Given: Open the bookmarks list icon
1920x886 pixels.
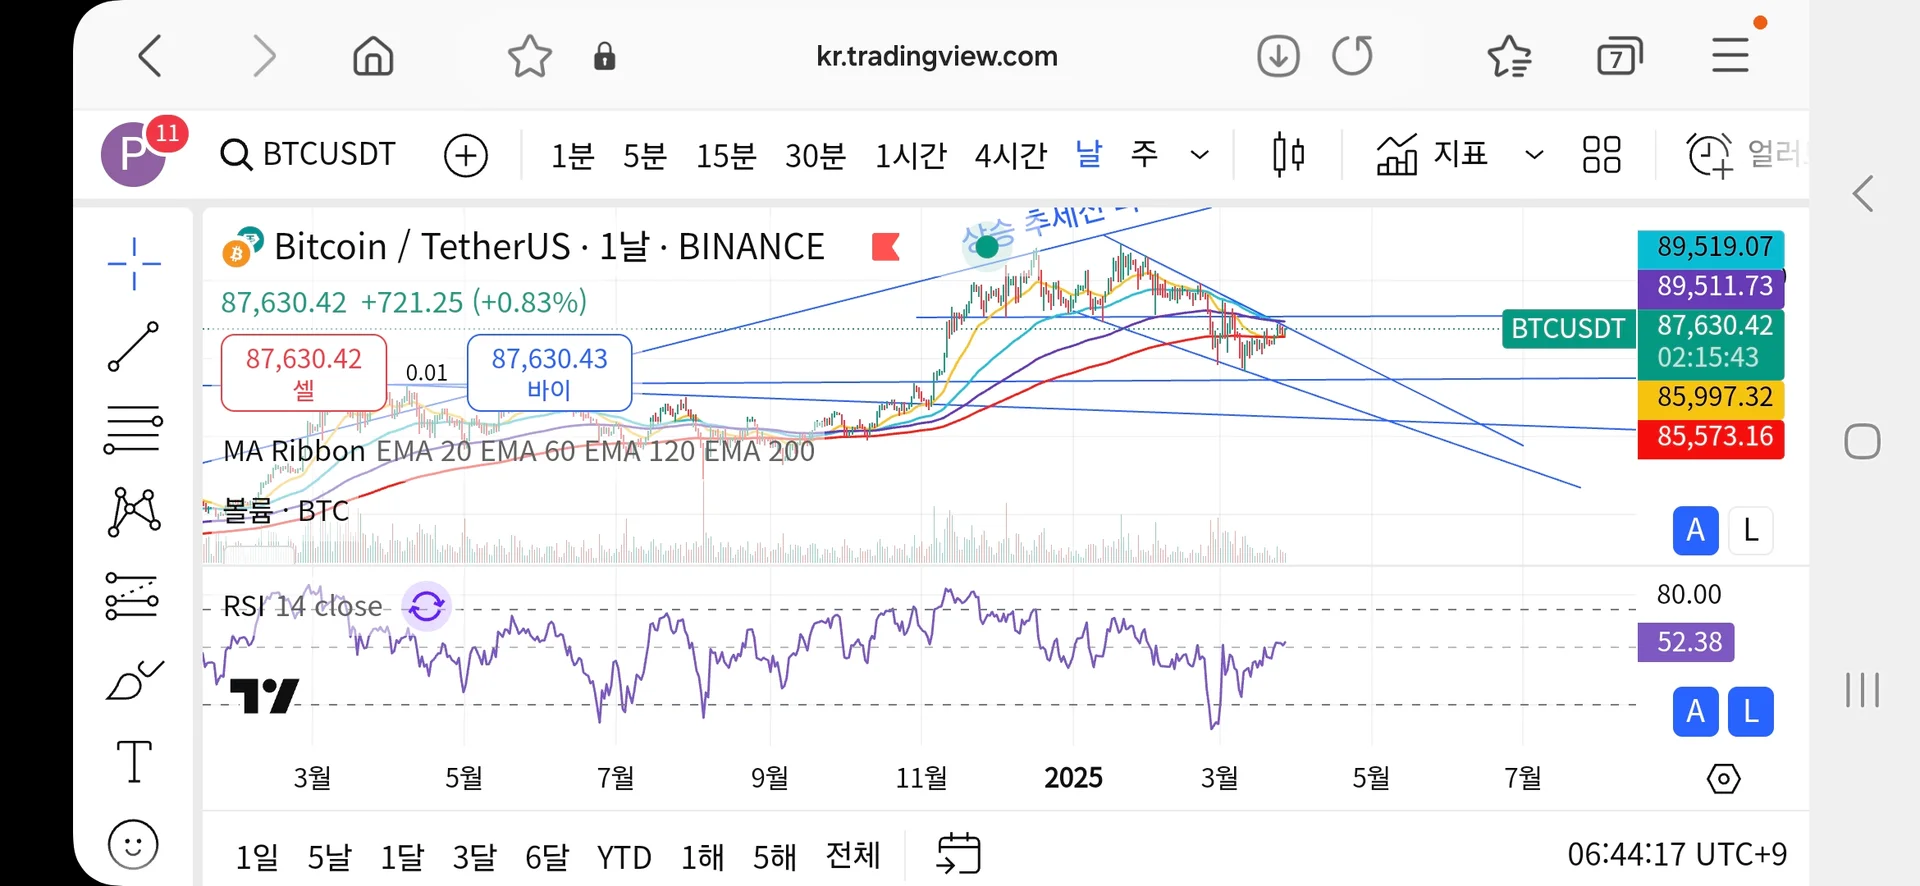Looking at the screenshot, I should click(x=1509, y=56).
